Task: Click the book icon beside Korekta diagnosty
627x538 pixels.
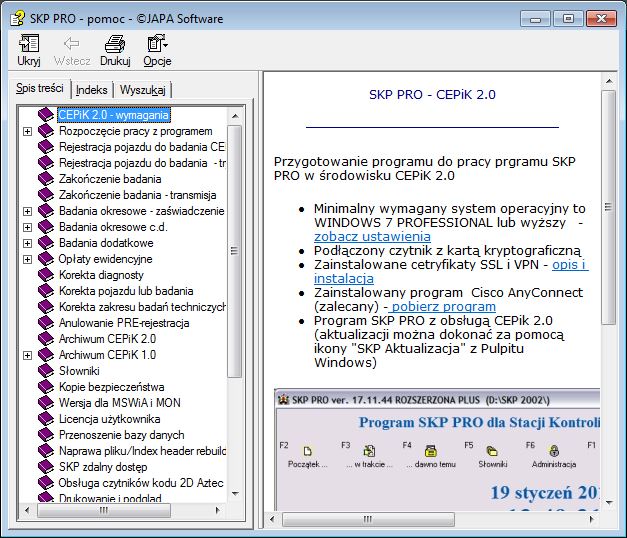Action: [46, 275]
